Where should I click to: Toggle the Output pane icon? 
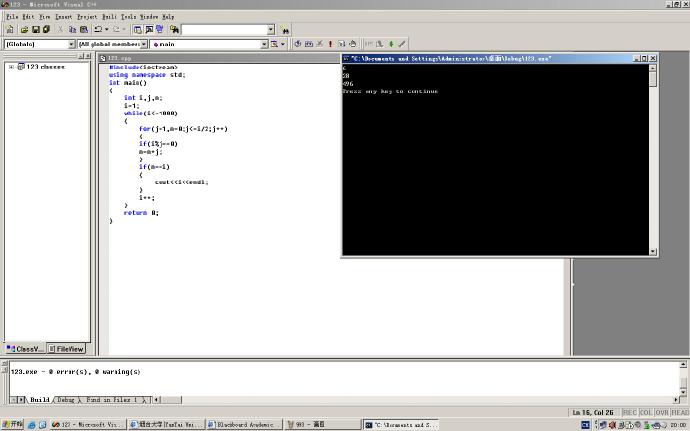coord(149,29)
